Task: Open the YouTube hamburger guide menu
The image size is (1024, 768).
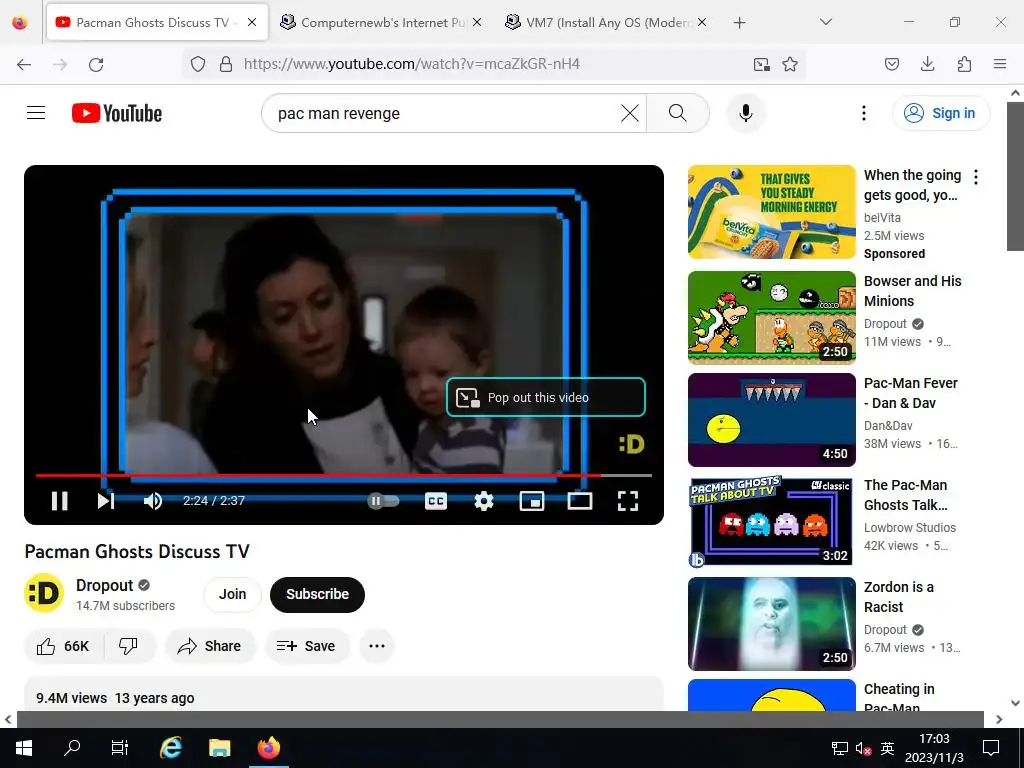Action: [x=36, y=113]
